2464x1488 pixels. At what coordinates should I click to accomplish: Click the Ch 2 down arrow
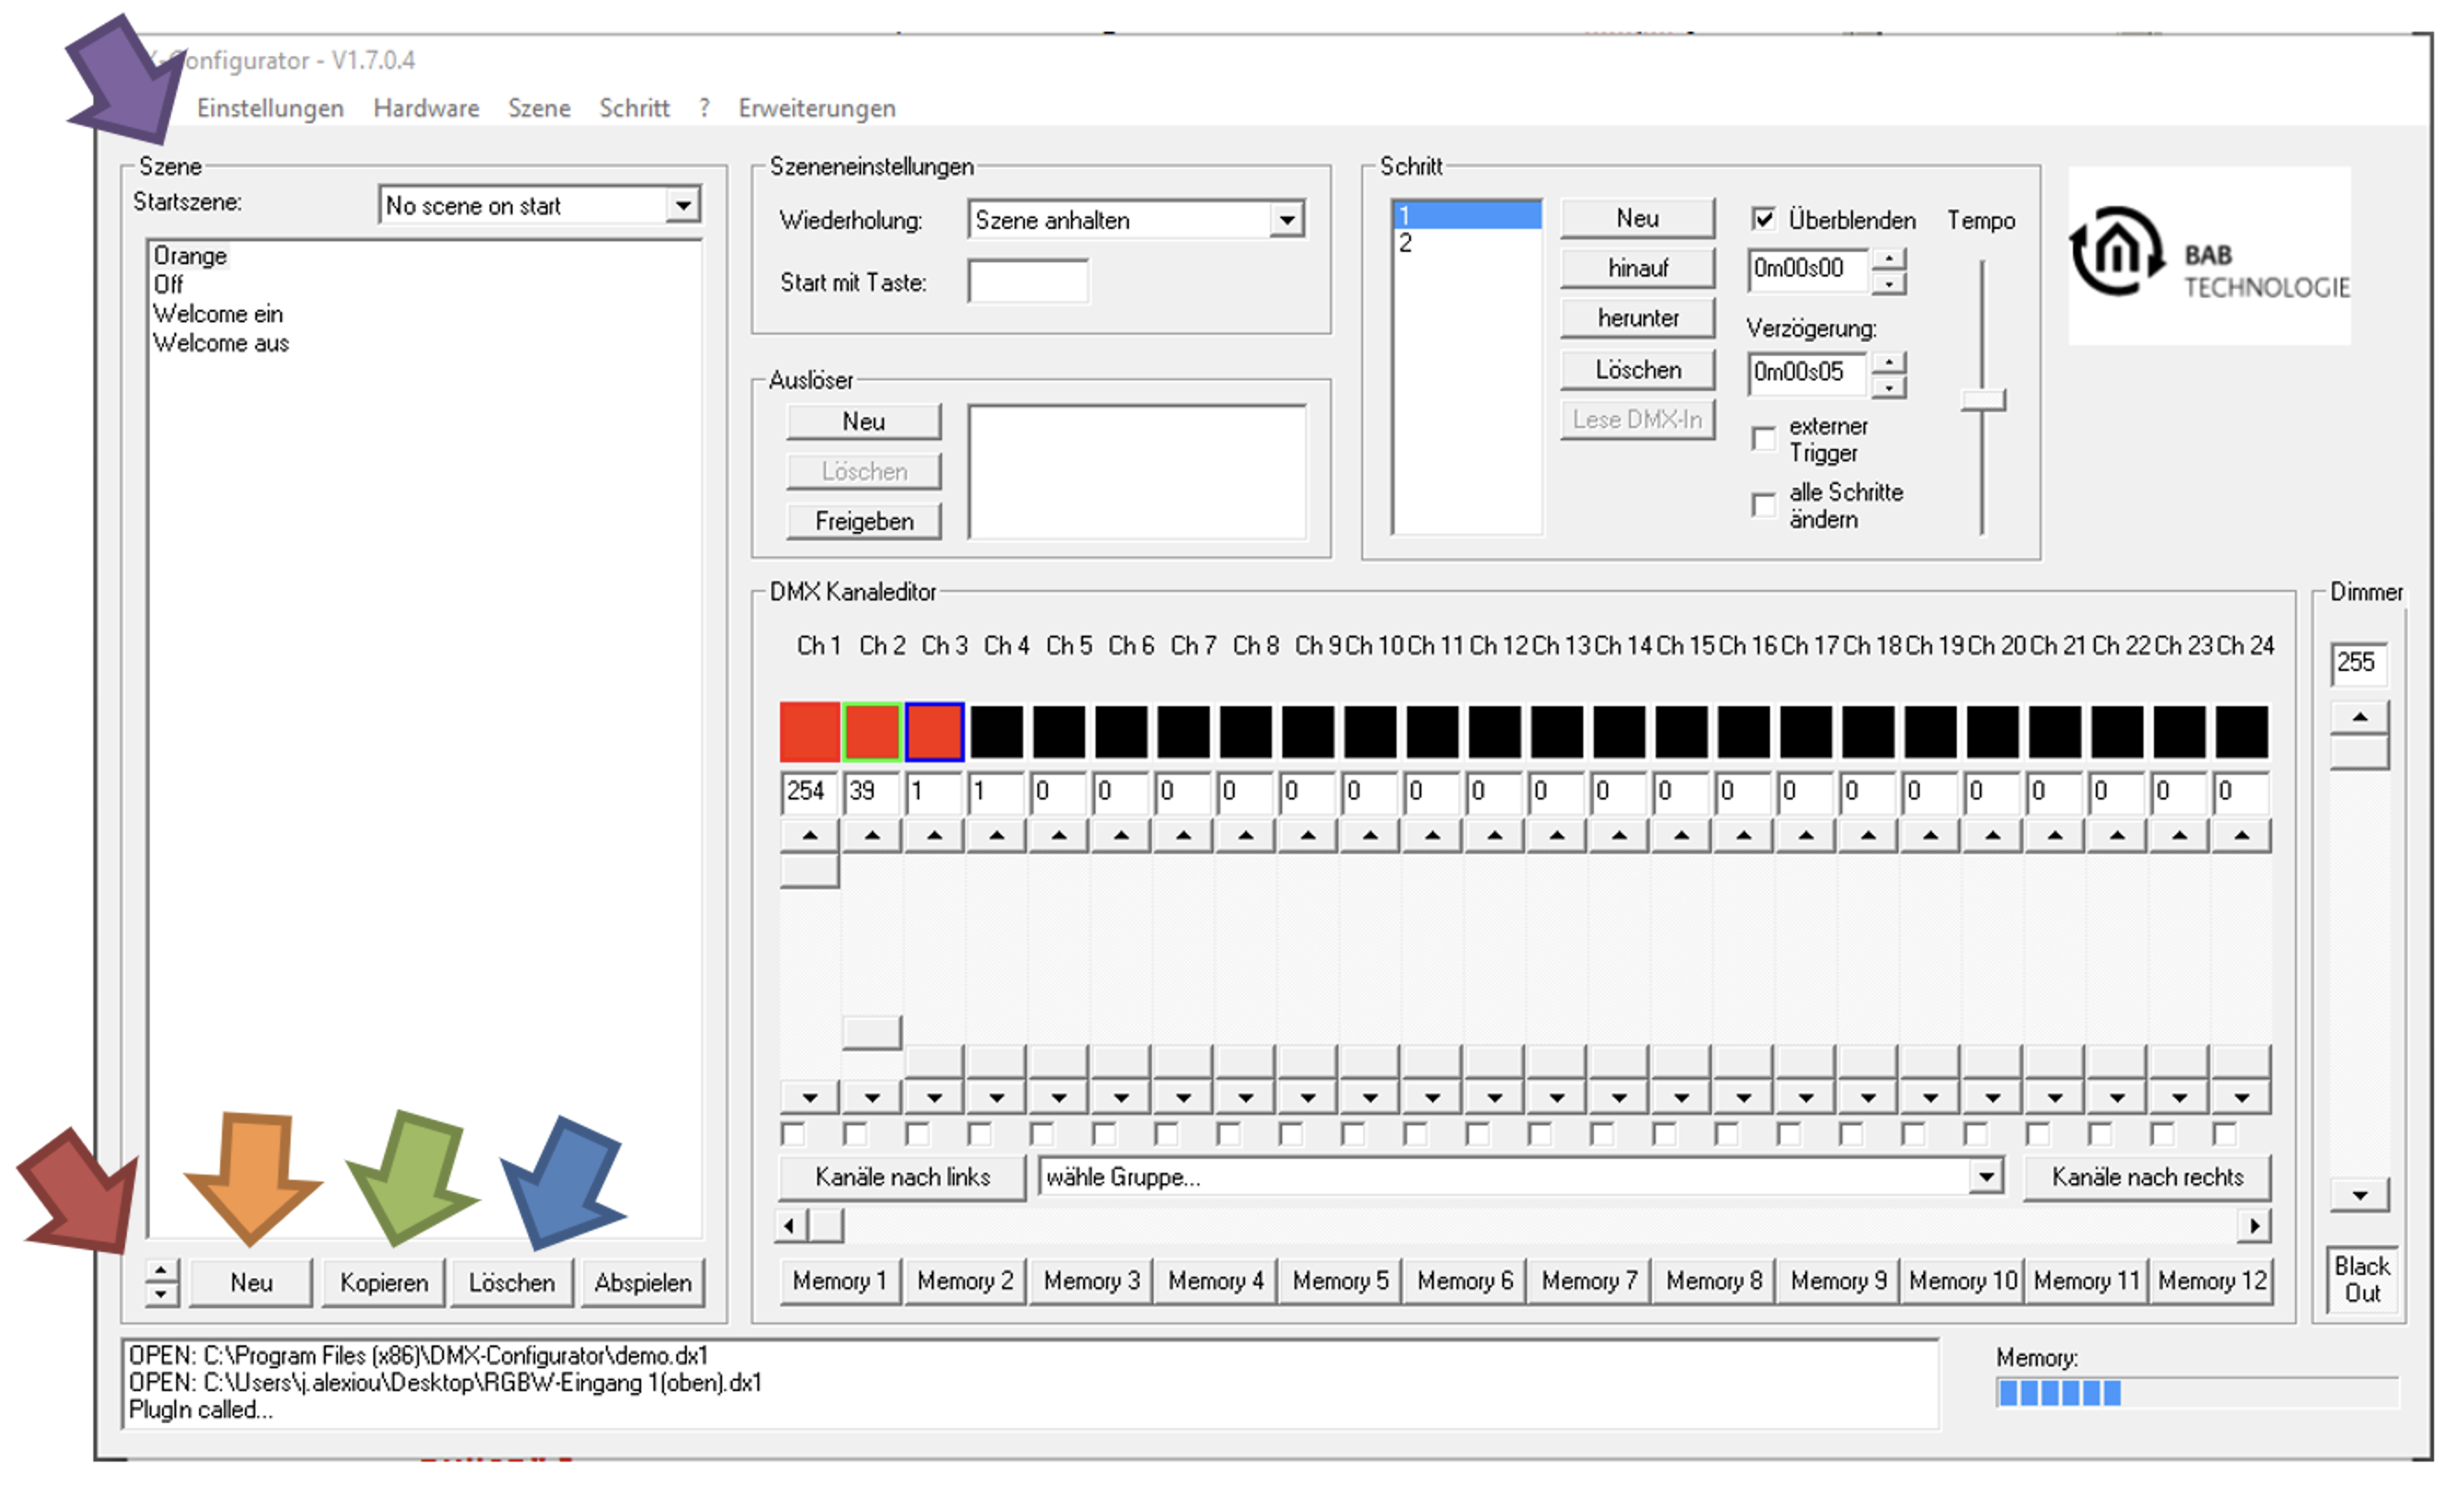pos(871,1098)
